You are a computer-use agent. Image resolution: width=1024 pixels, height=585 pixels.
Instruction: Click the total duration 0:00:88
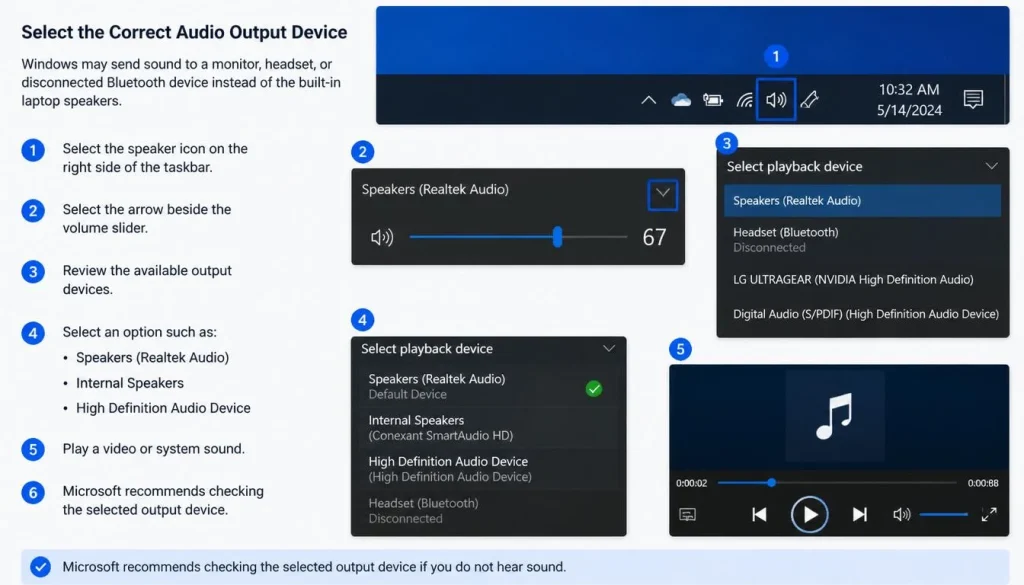983,483
